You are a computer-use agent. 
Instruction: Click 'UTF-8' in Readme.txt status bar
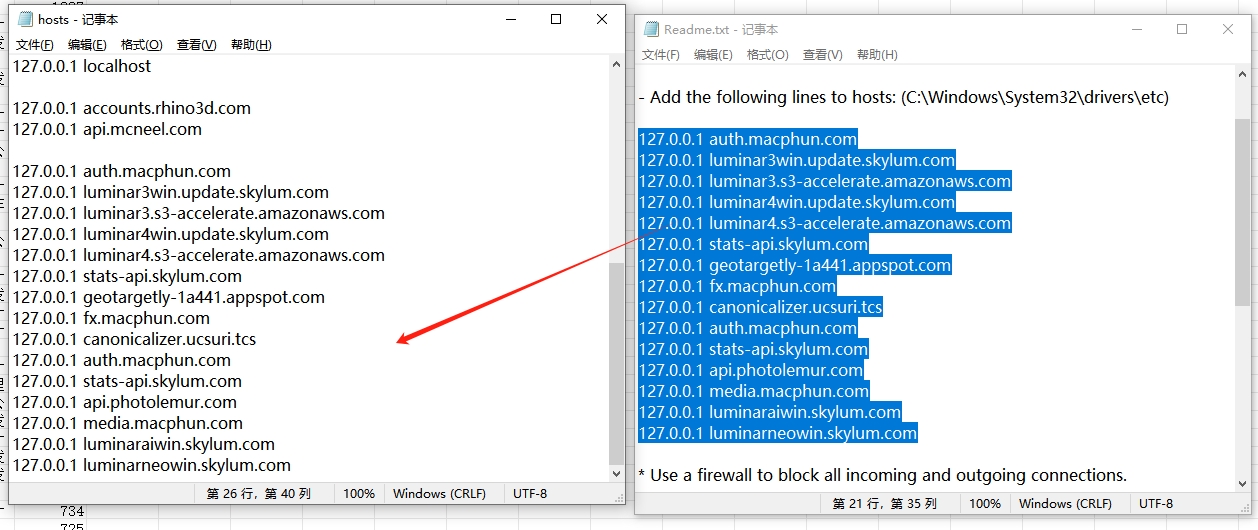pos(1156,503)
